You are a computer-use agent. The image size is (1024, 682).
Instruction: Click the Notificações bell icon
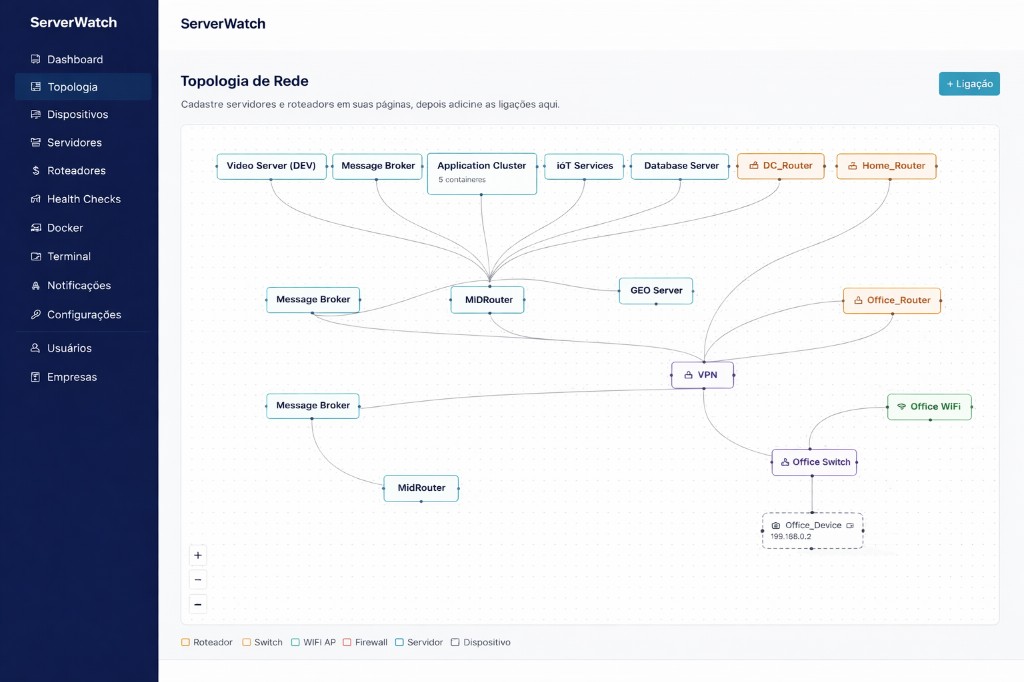point(36,286)
